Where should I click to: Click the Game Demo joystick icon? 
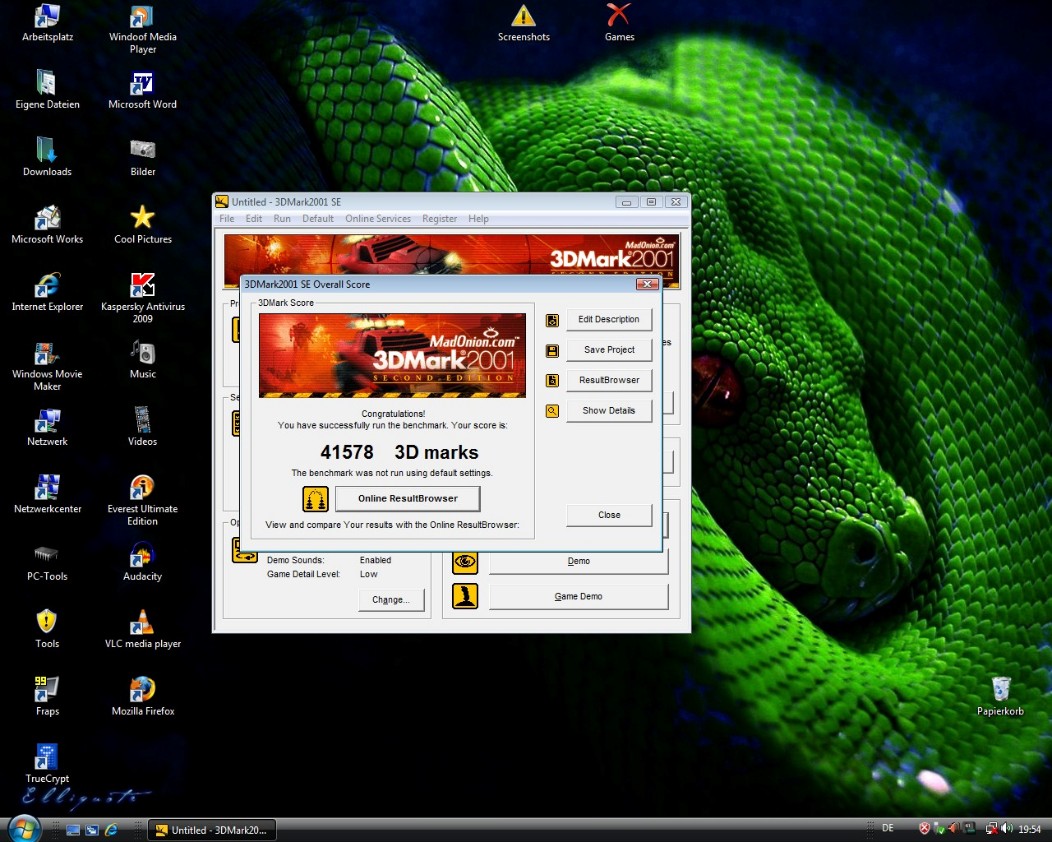465,596
